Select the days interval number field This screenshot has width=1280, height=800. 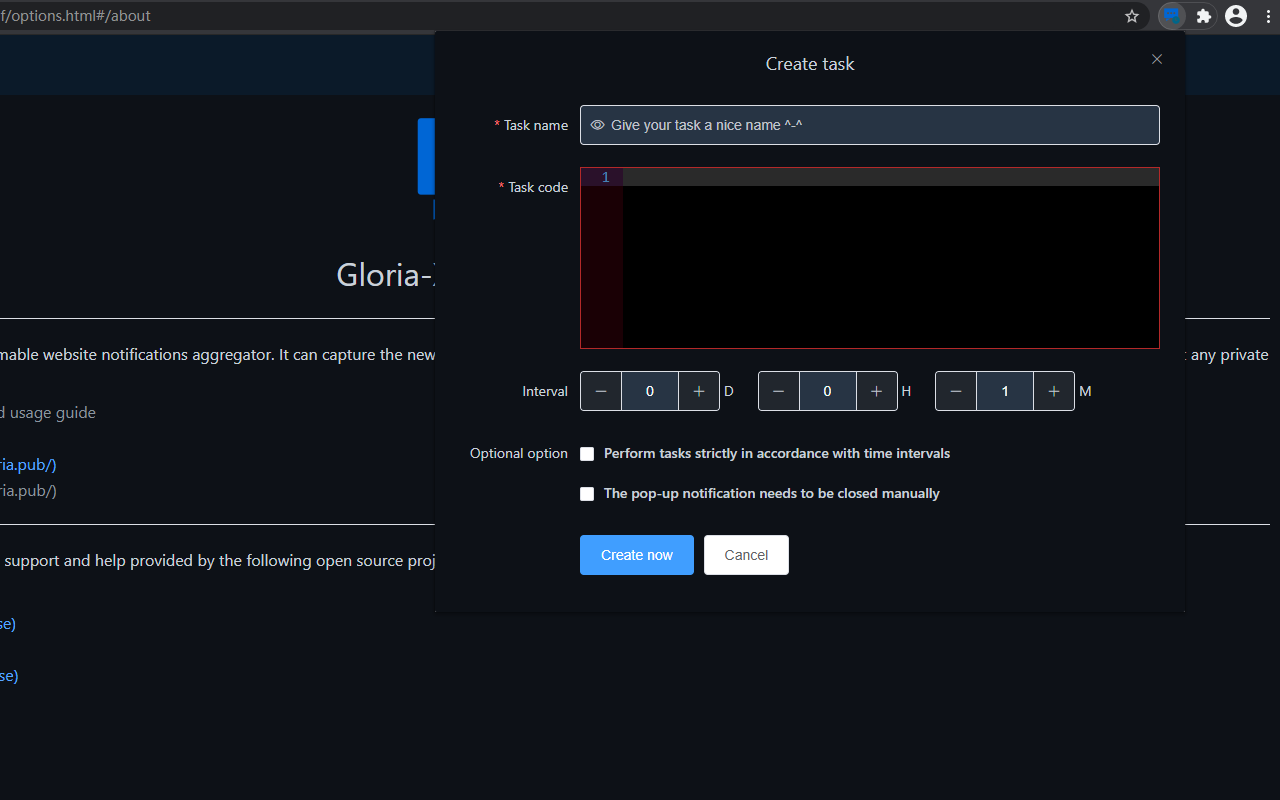[x=650, y=391]
